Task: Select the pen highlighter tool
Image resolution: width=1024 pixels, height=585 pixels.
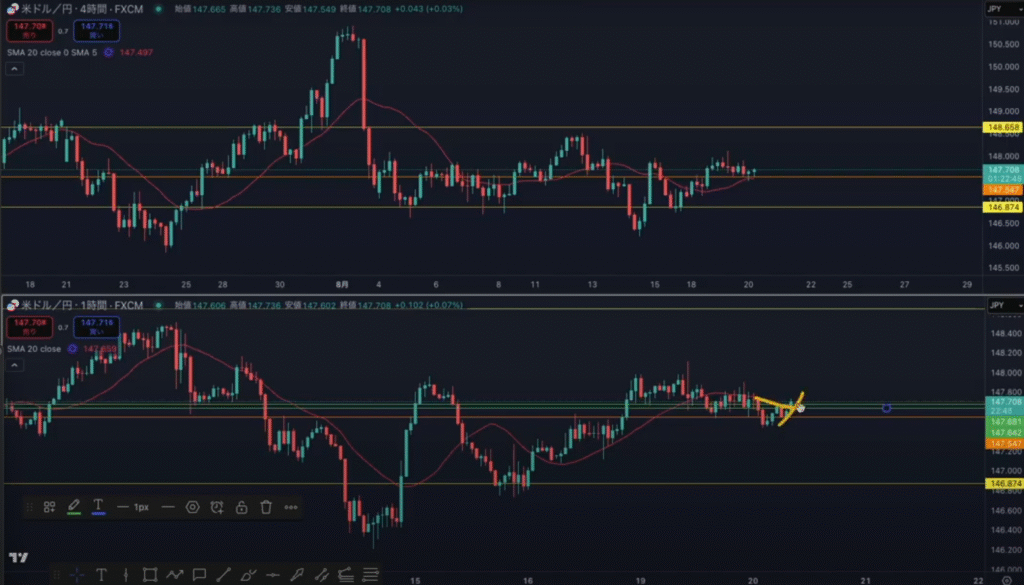Action: click(x=297, y=575)
